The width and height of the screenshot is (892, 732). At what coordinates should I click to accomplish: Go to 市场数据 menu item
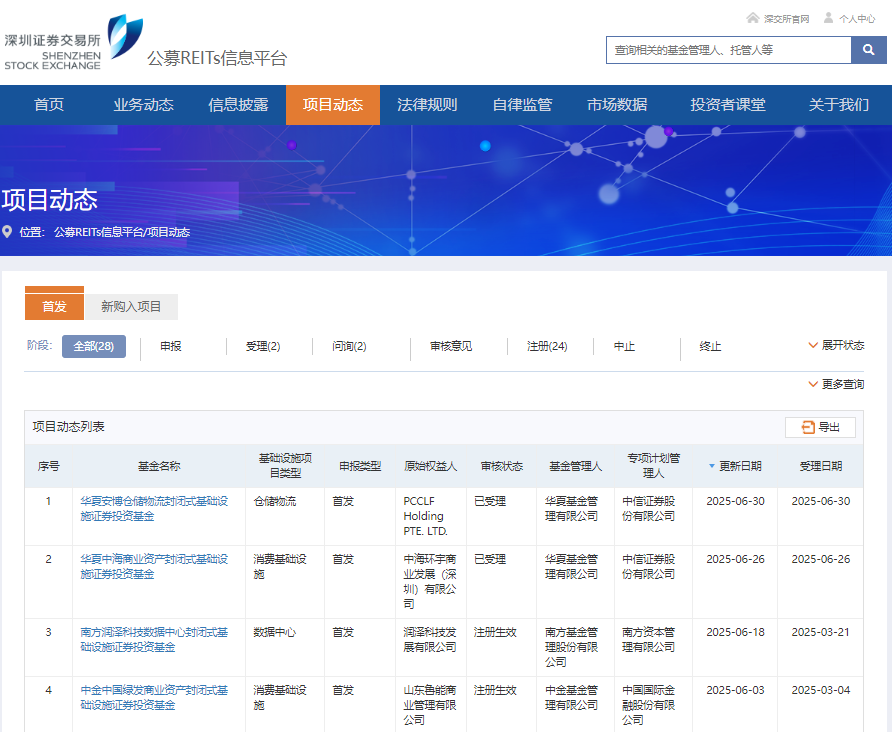(x=617, y=105)
